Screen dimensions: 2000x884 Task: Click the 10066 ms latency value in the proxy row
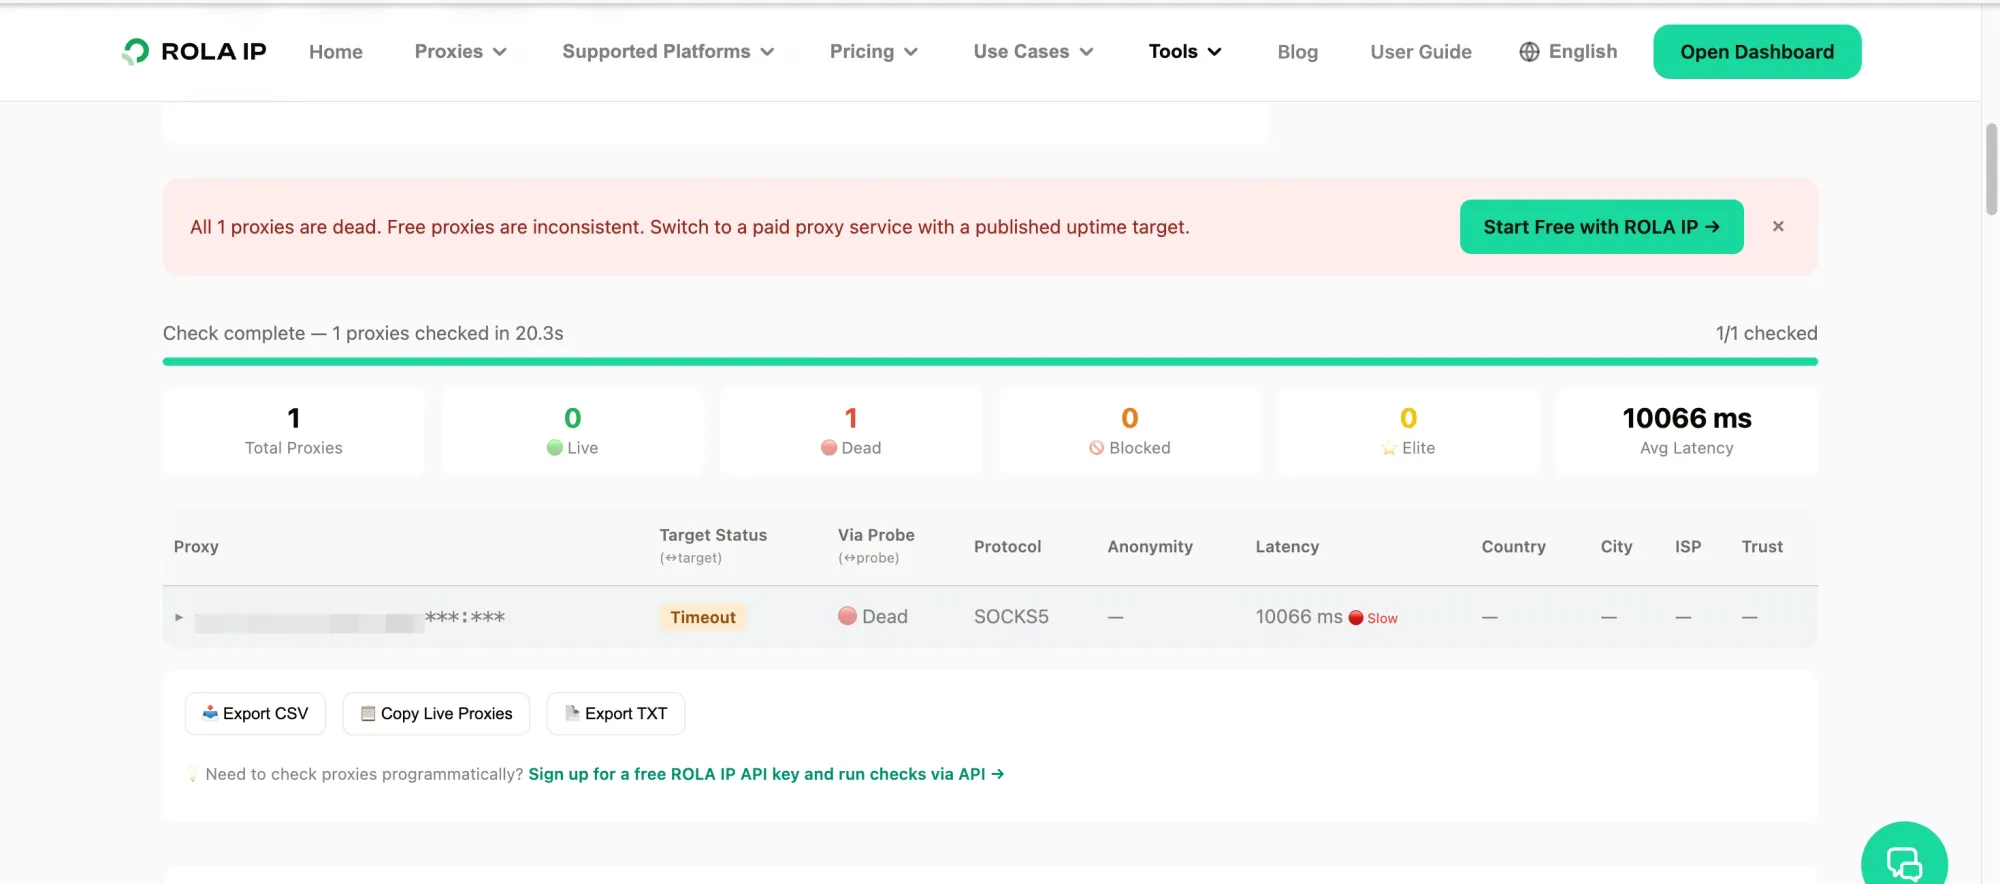pos(1299,617)
